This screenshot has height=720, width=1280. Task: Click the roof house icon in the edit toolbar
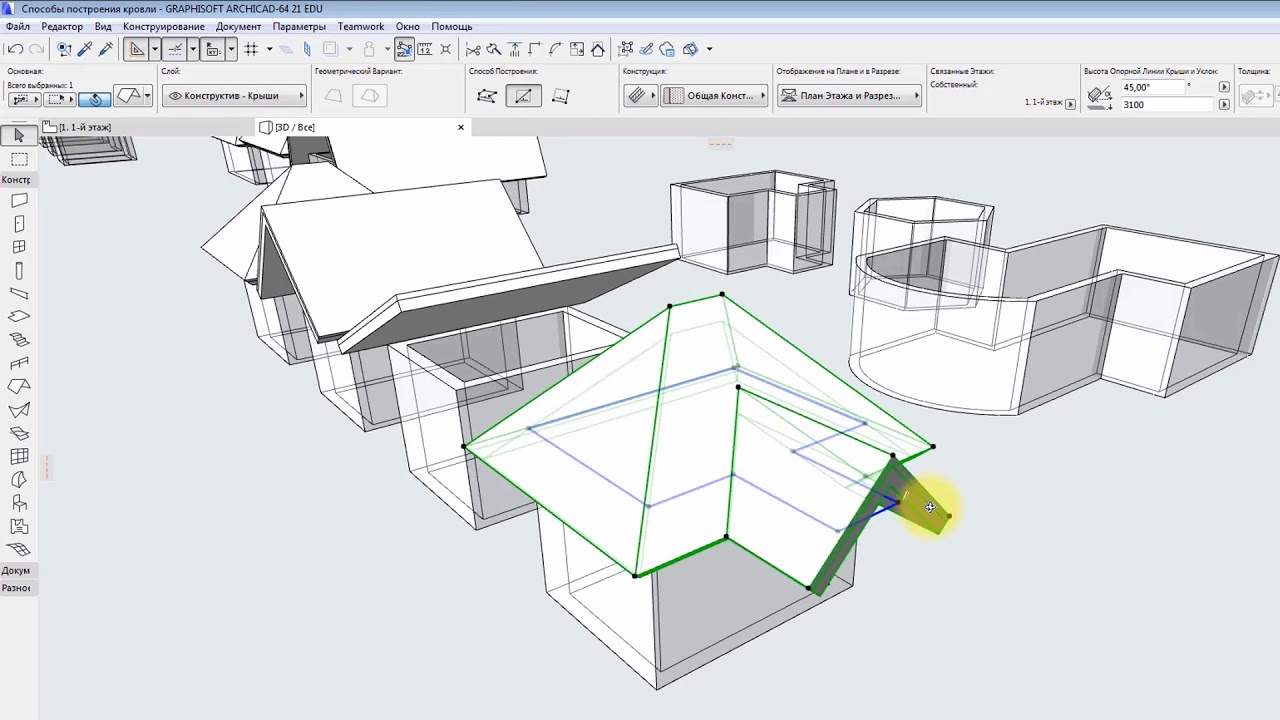598,49
